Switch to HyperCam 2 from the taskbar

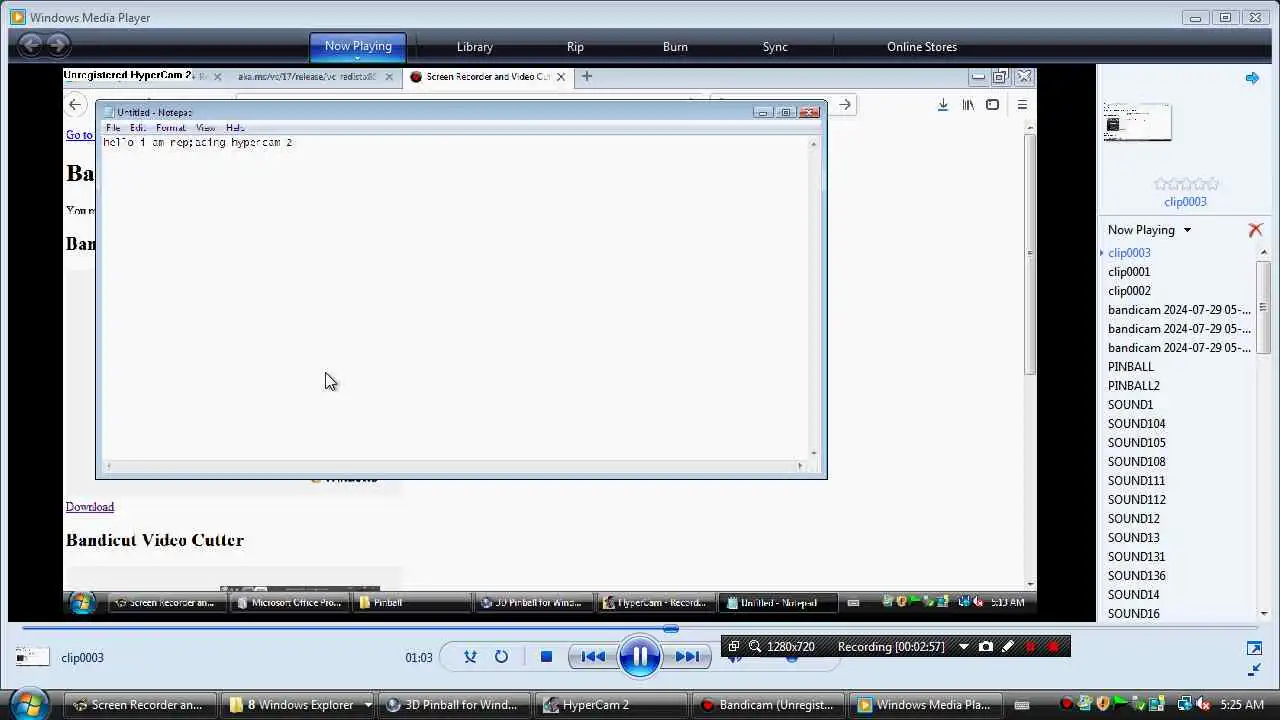pyautogui.click(x=609, y=705)
